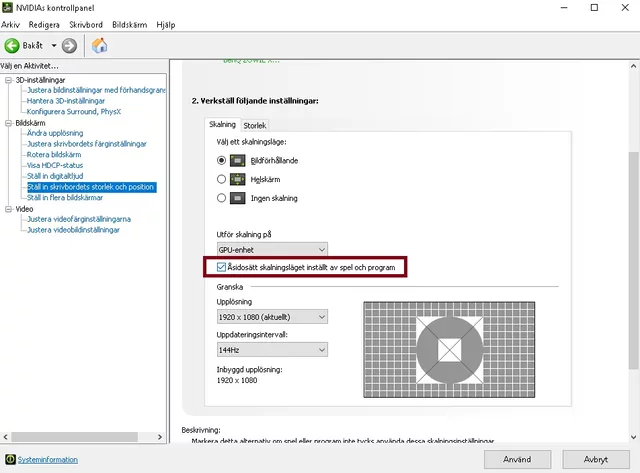Open the Skrivbord menu
Image resolution: width=640 pixels, height=473 pixels.
(86, 24)
